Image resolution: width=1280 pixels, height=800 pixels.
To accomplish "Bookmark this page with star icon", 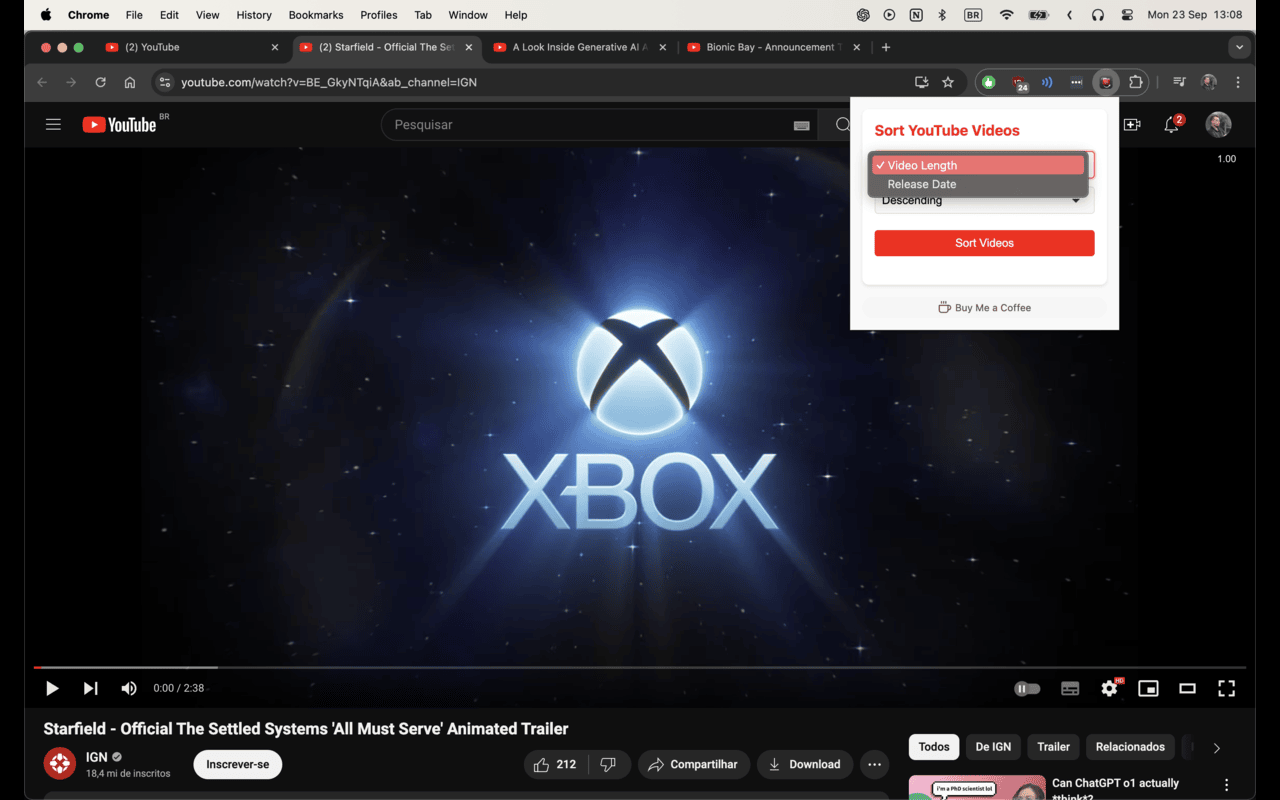I will click(948, 82).
